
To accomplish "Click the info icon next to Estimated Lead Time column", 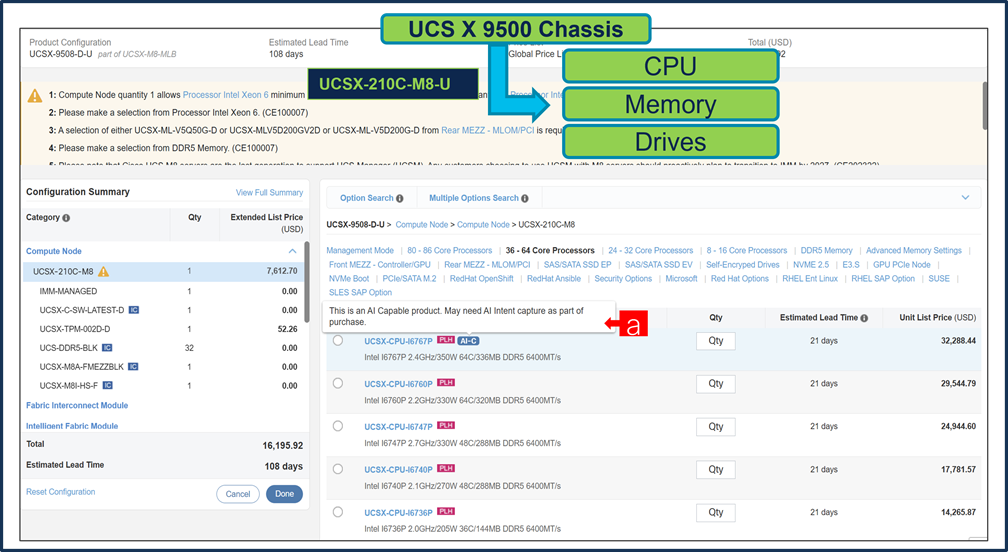I will (864, 318).
